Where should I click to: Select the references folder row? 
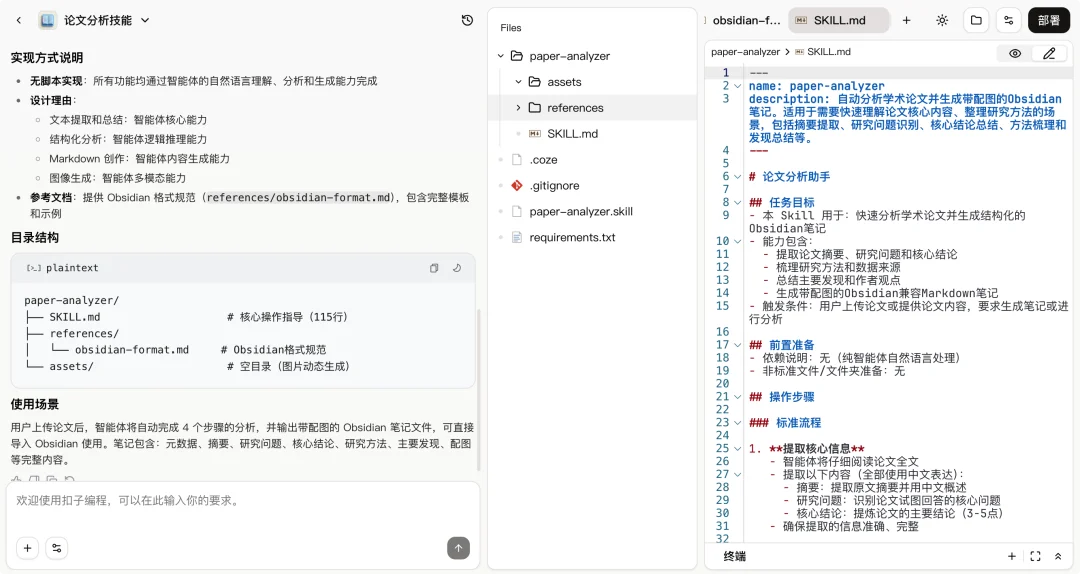click(x=592, y=107)
